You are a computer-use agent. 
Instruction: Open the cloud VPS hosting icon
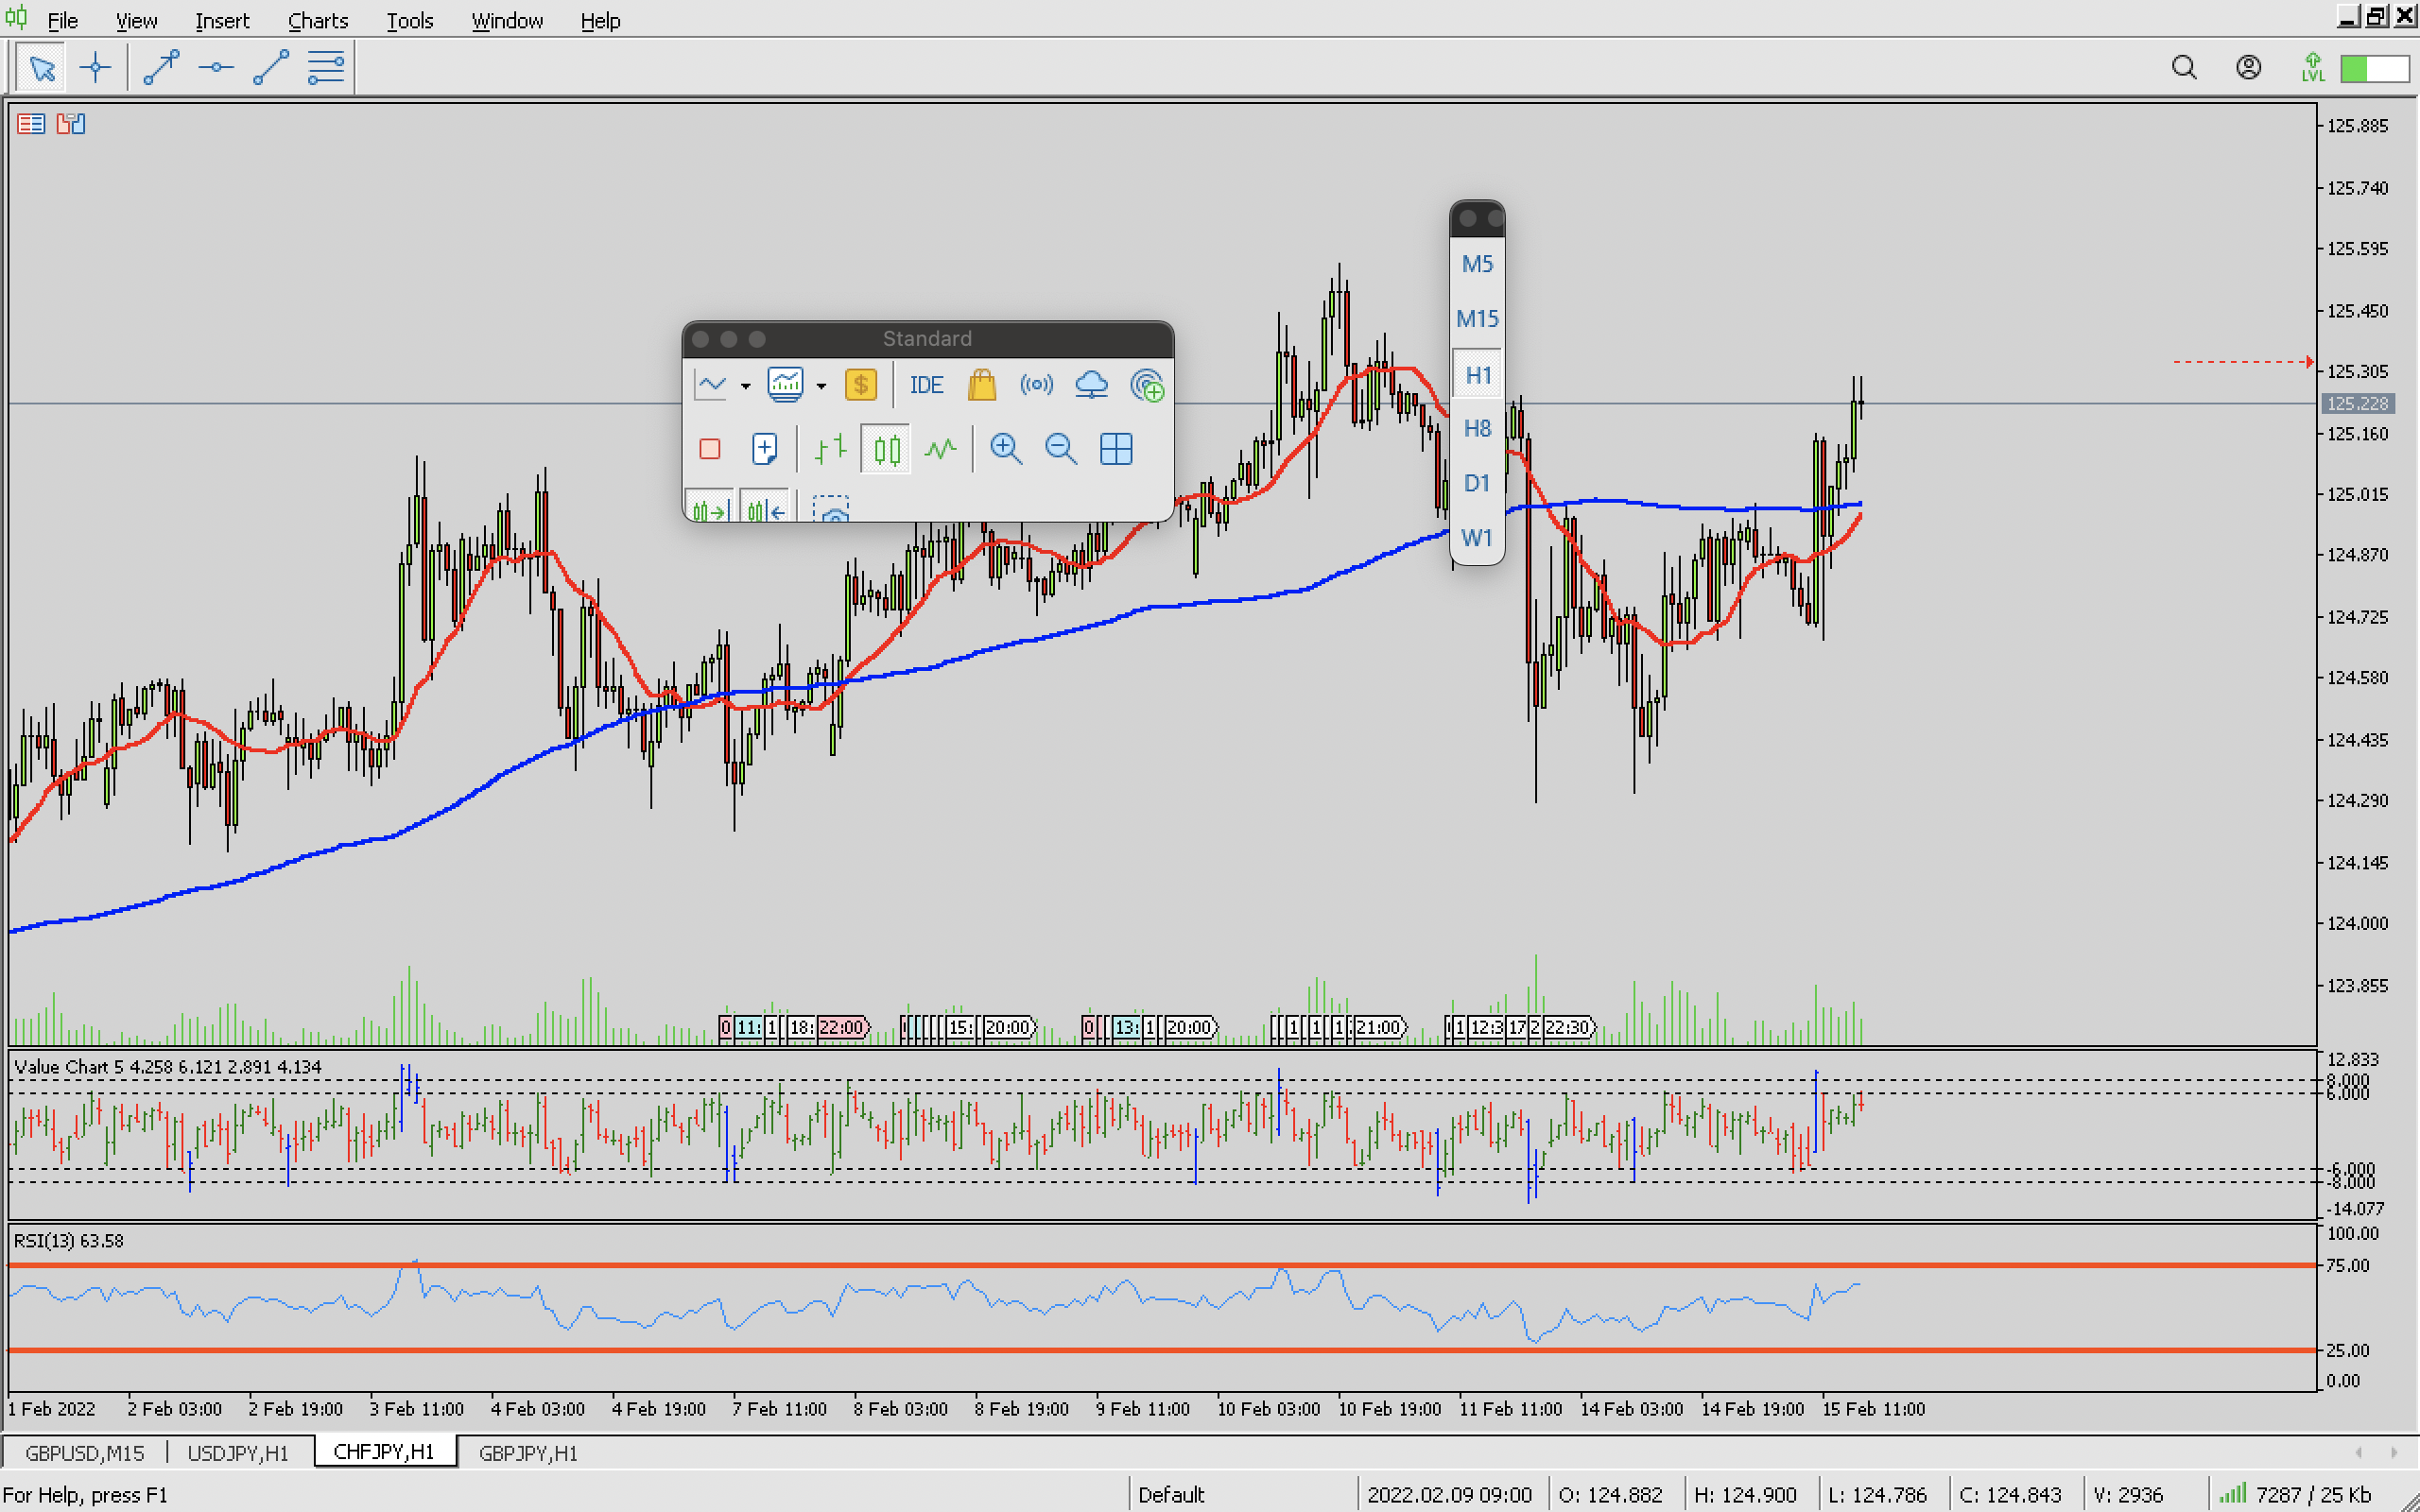pos(1091,385)
